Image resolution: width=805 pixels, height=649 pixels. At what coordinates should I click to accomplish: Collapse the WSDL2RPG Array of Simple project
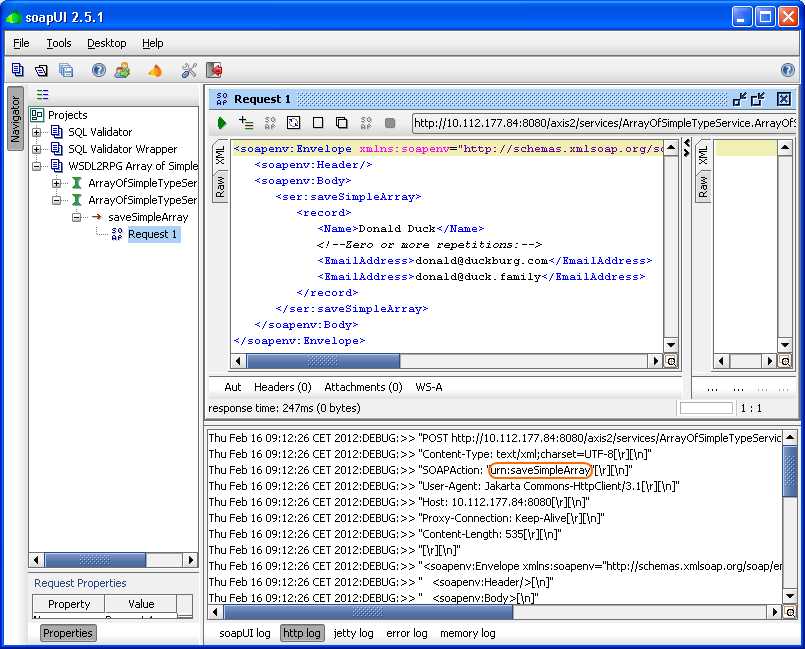(36, 166)
